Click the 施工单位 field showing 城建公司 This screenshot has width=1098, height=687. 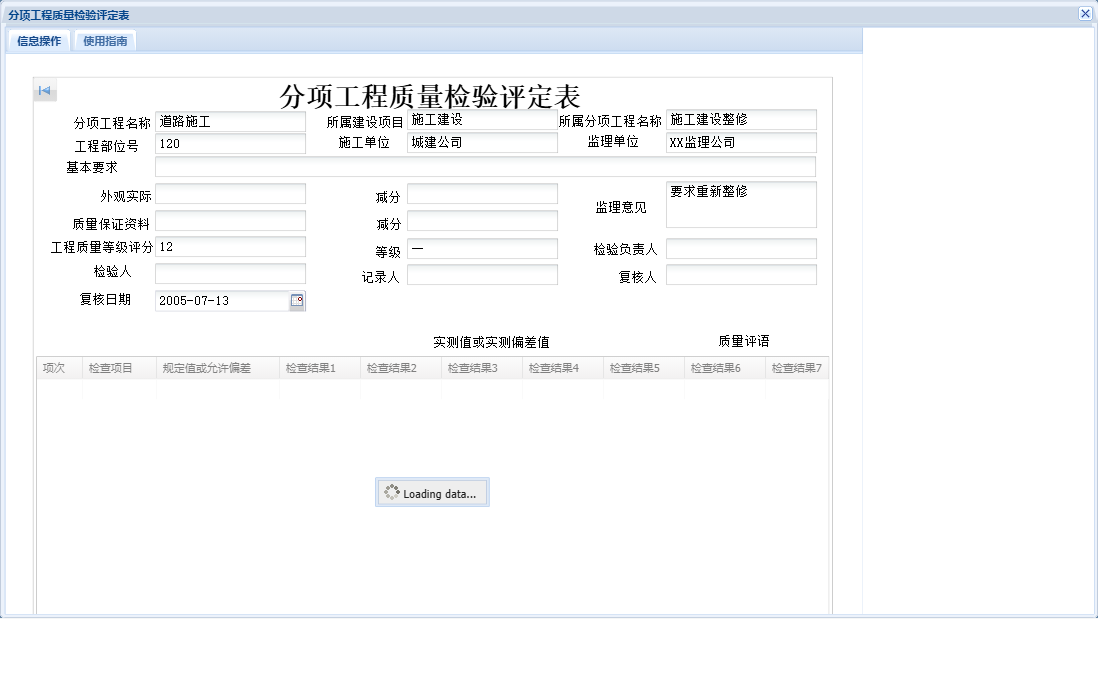click(481, 143)
